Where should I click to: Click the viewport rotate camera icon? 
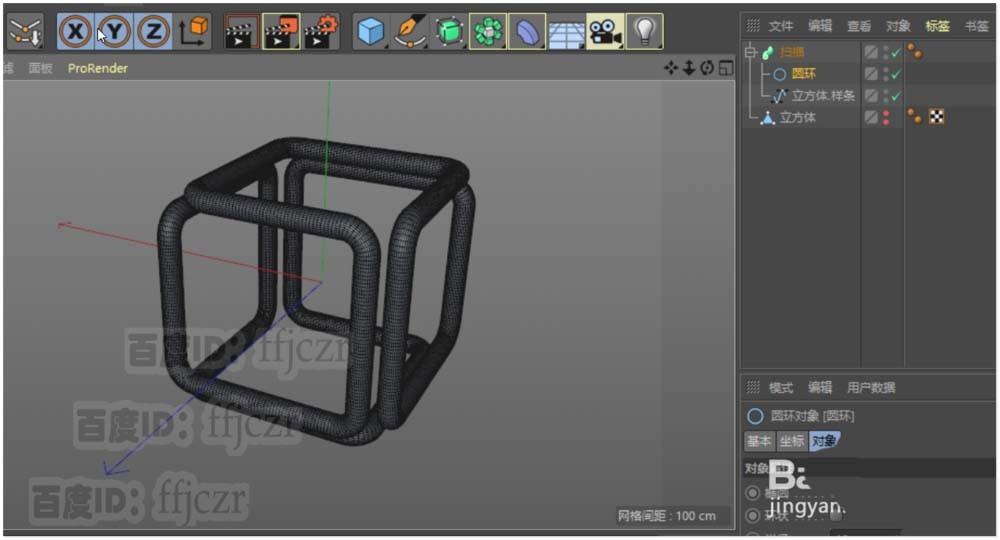pyautogui.click(x=707, y=68)
